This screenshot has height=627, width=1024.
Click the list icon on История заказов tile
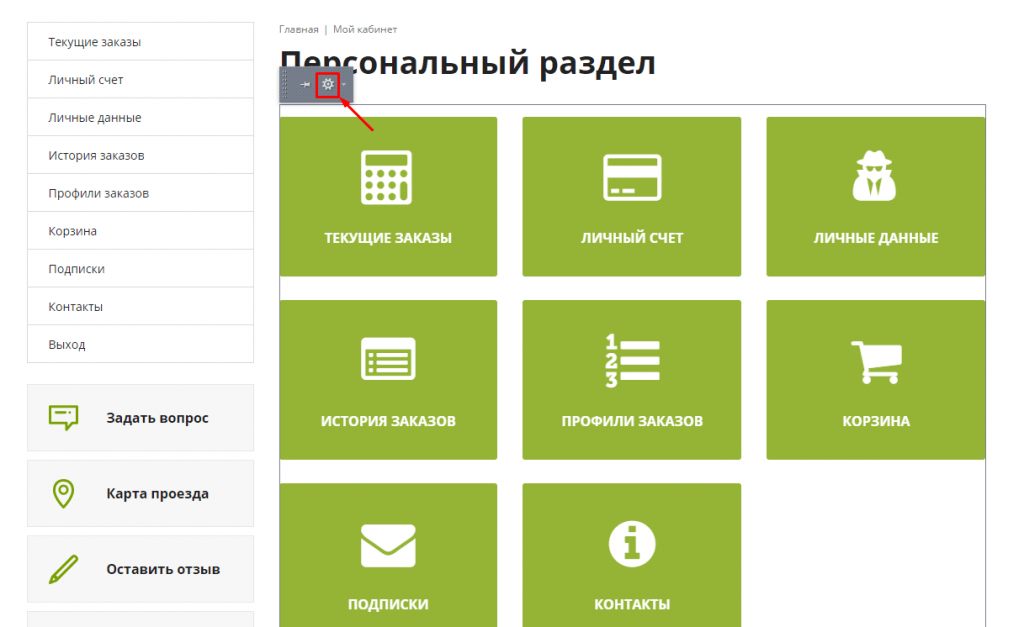[388, 359]
